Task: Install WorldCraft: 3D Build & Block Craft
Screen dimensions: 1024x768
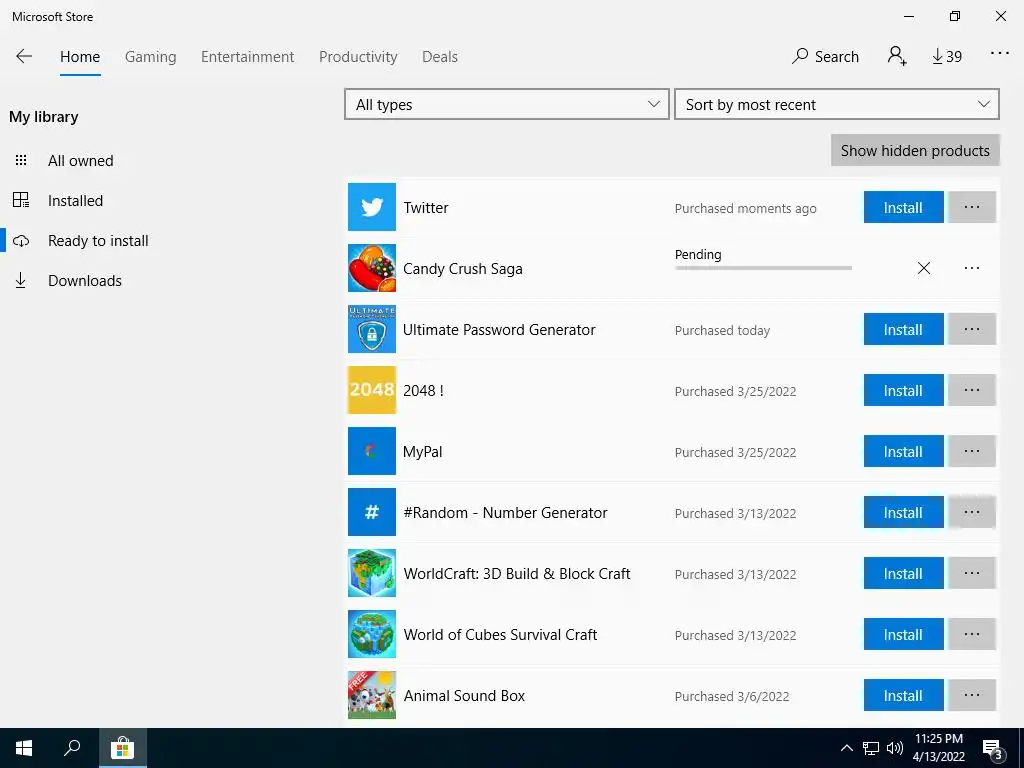Action: click(x=903, y=573)
